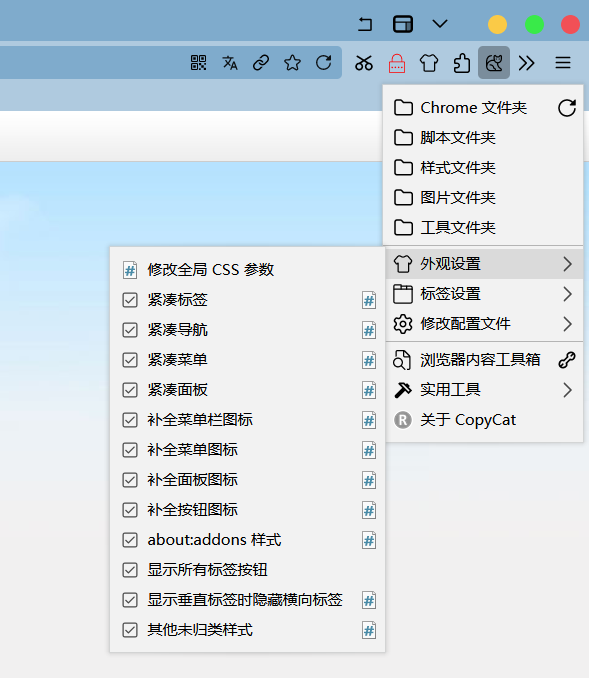Click the link icon beside 浏览器内容工具箱
Screen dimensions: 589x678
(x=567, y=360)
